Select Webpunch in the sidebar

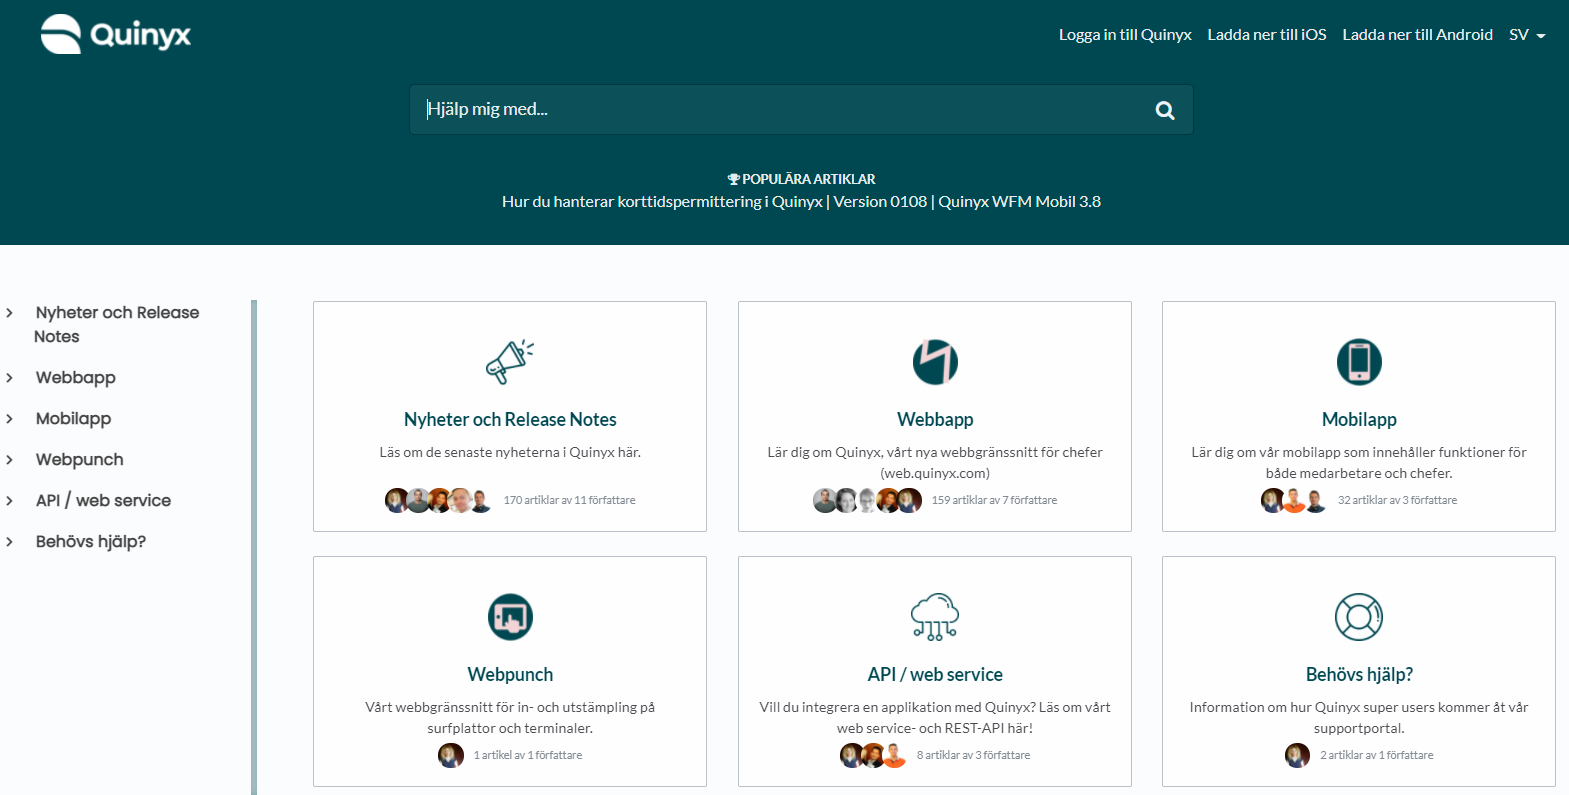tap(80, 460)
